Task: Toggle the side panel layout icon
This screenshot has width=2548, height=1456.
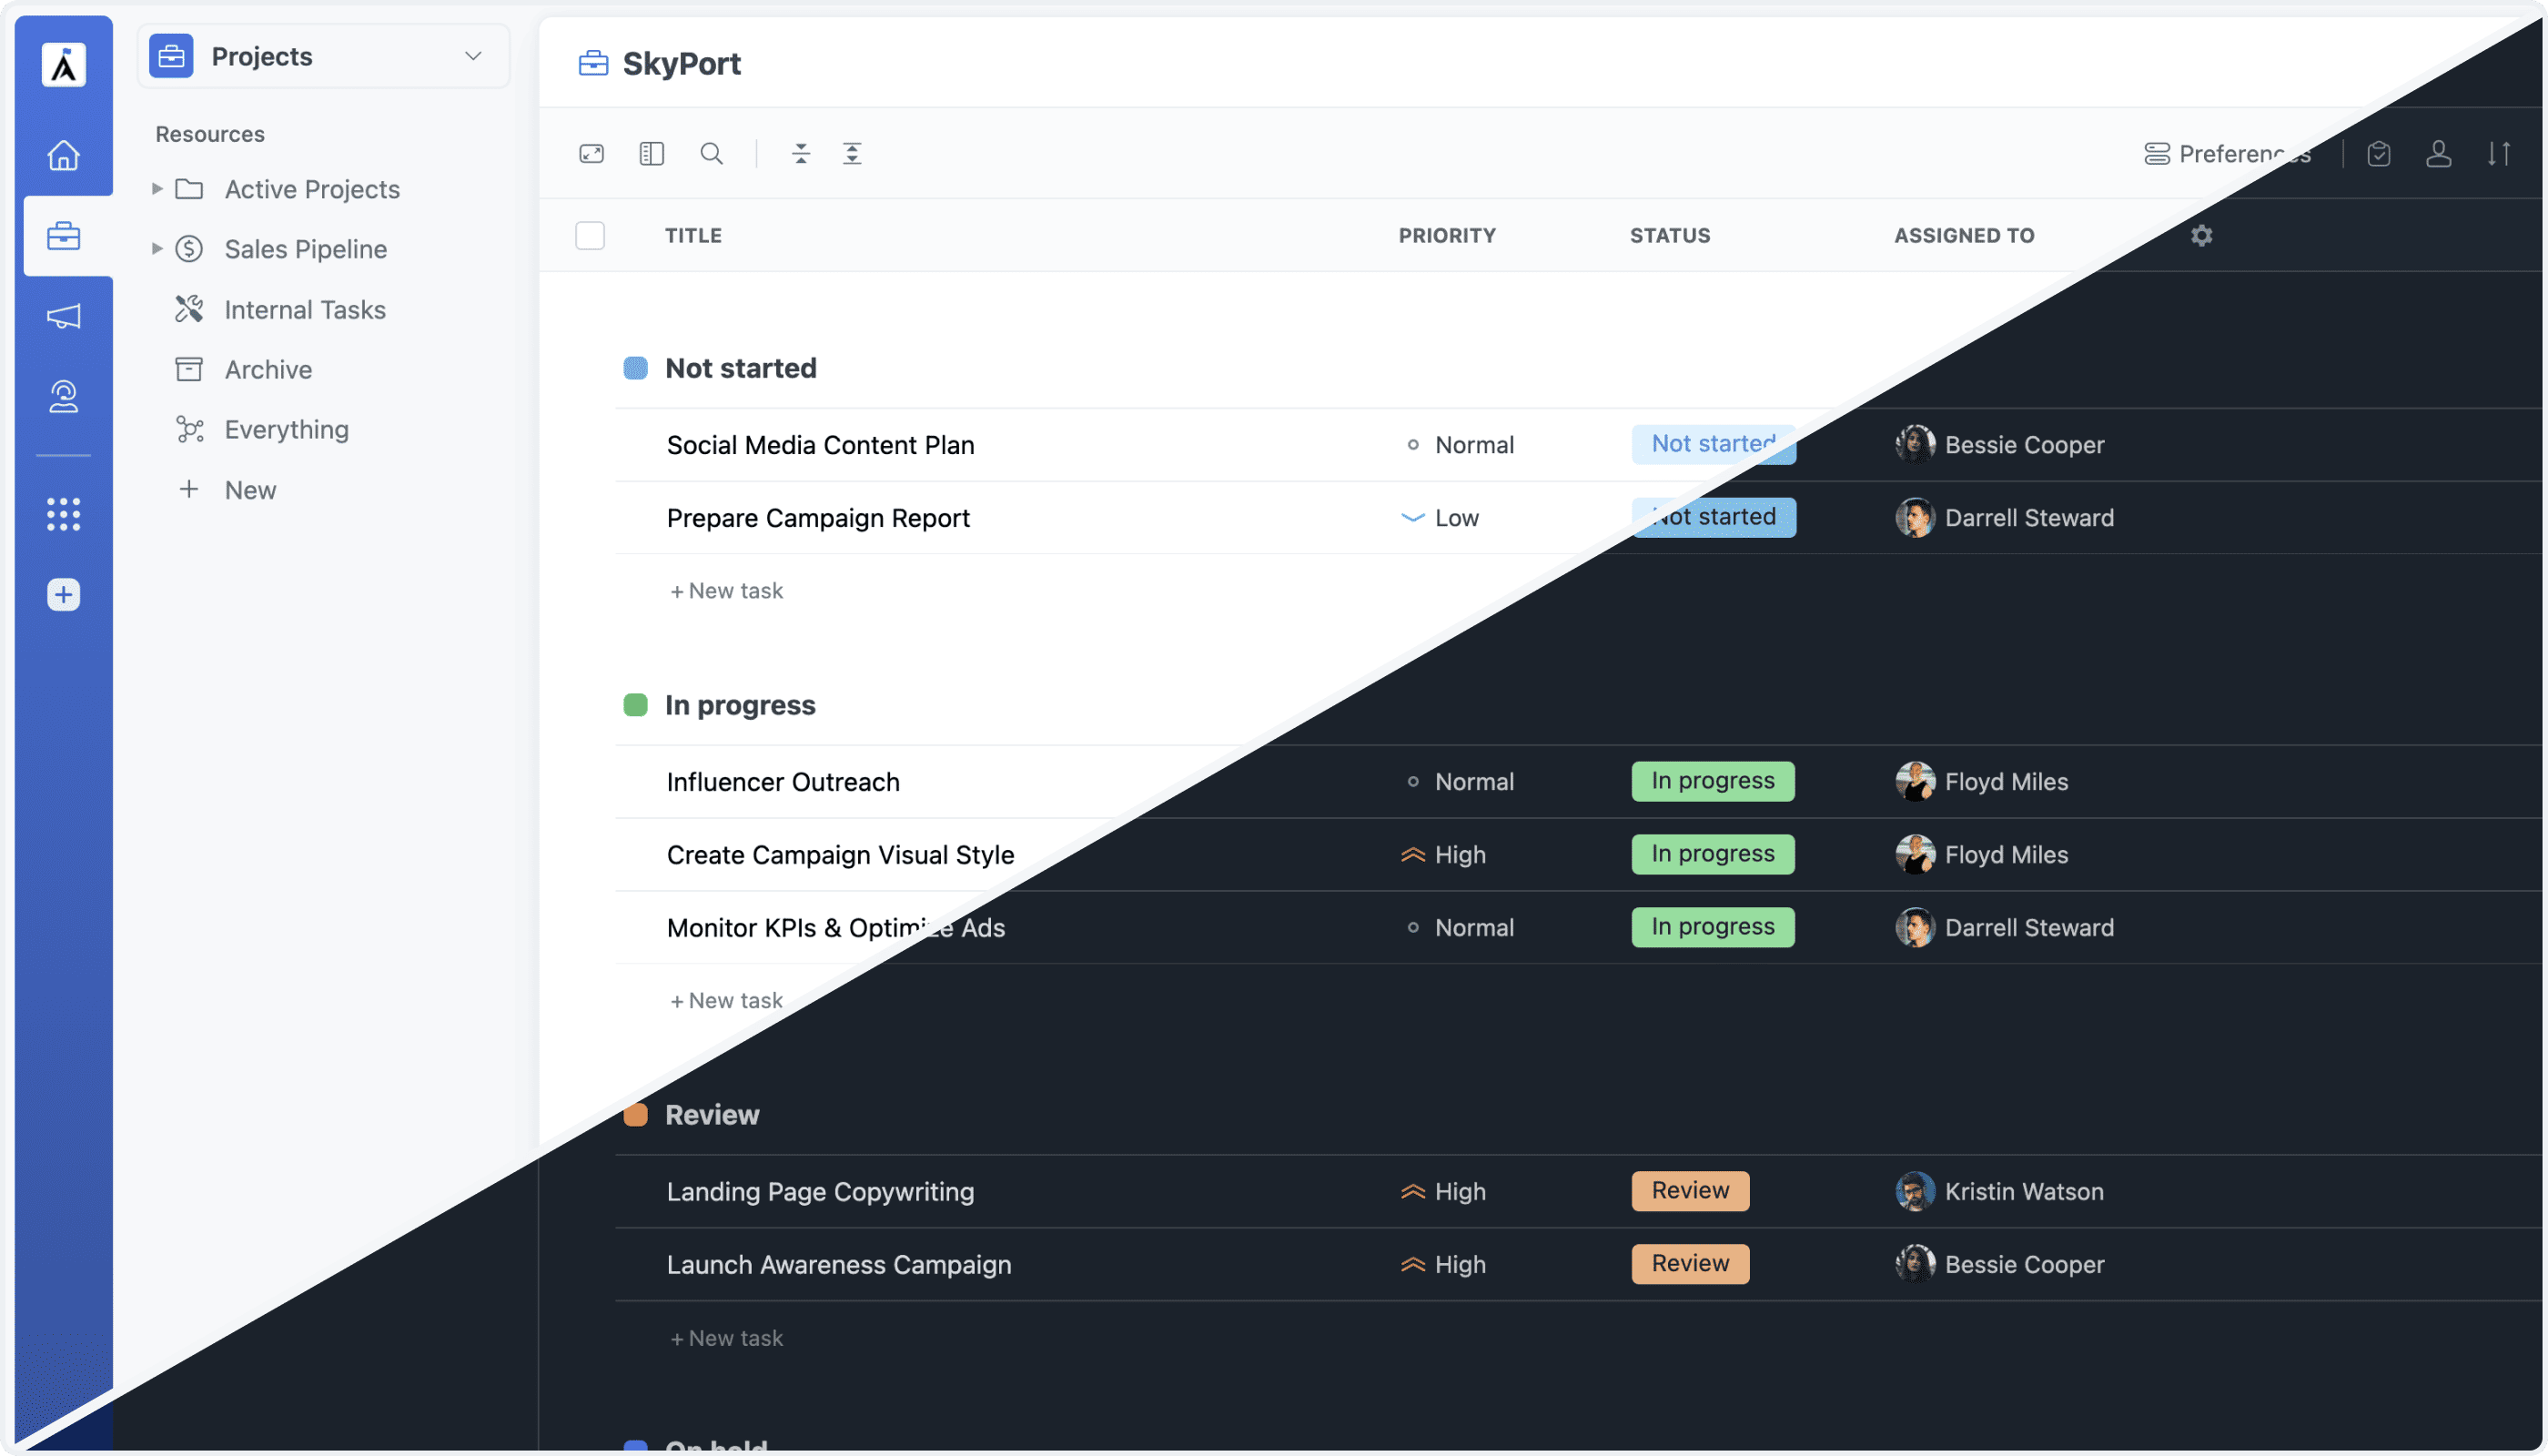Action: point(651,154)
